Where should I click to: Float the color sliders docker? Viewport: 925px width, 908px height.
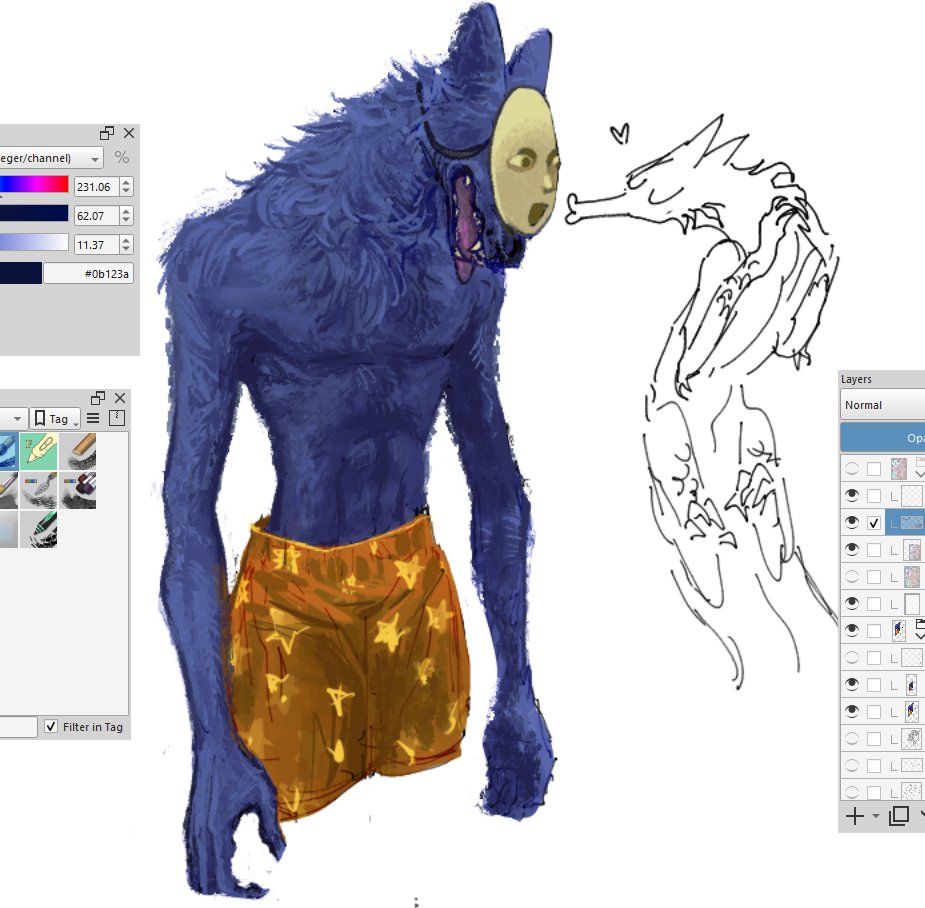[107, 133]
